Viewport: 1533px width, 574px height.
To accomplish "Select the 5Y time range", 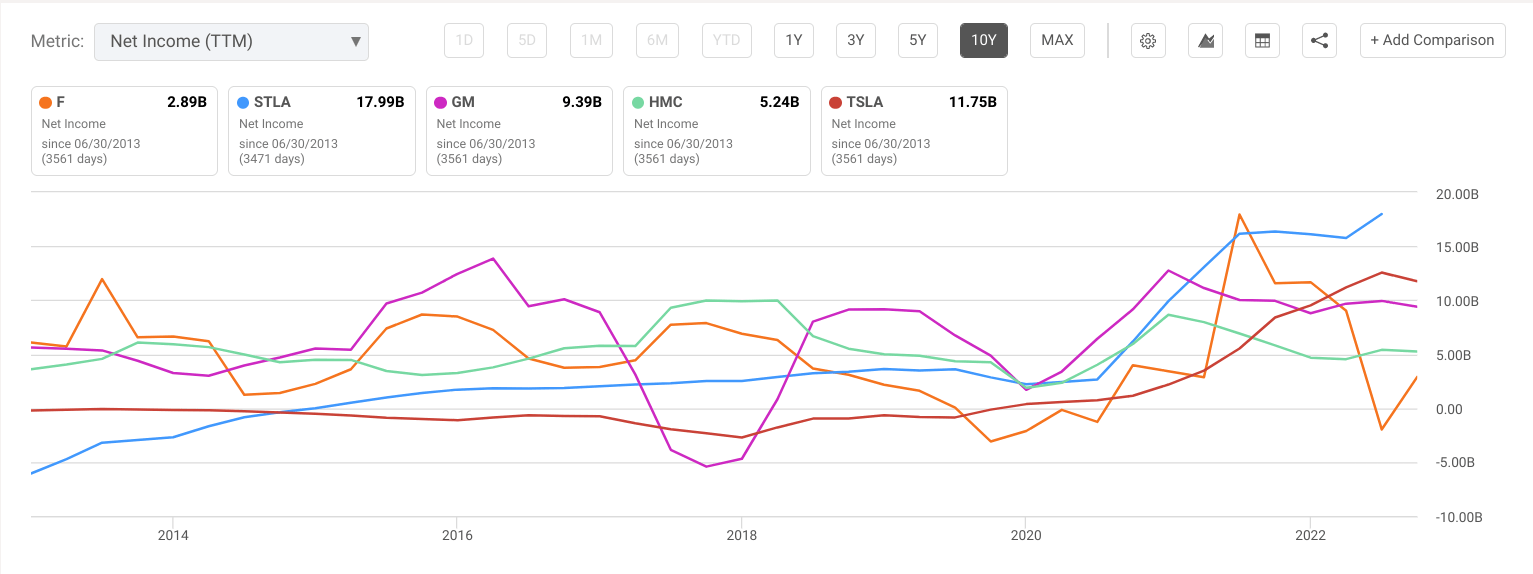I will 917,41.
